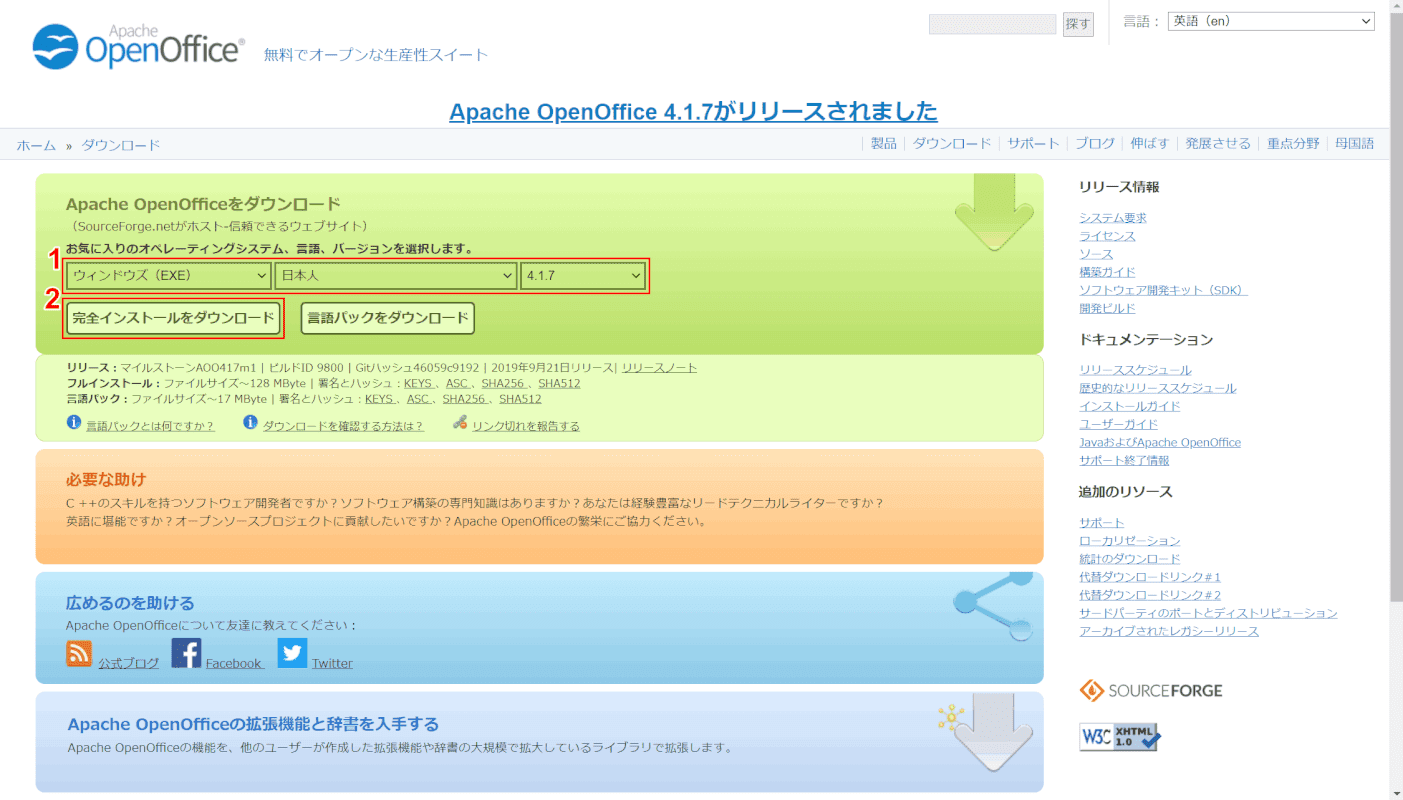Open ダウンロード in the top navigation
1403x800 pixels.
point(952,143)
